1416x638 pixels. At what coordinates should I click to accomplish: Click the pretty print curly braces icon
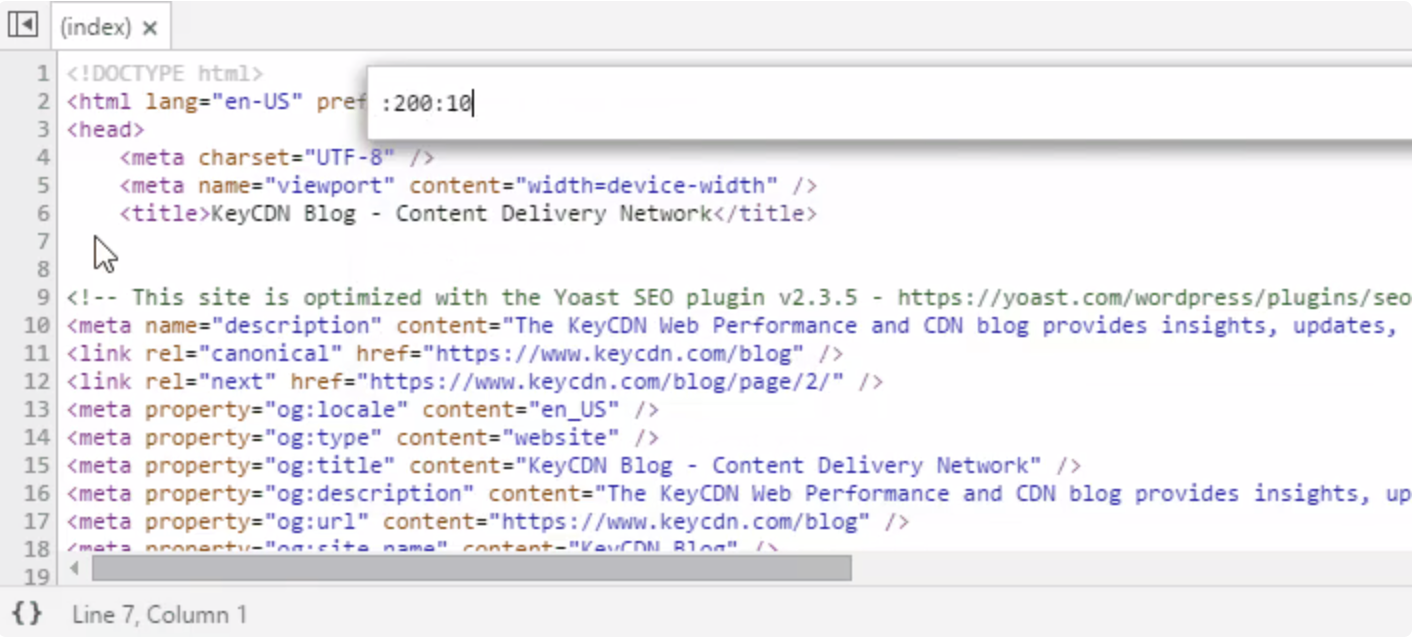[27, 613]
